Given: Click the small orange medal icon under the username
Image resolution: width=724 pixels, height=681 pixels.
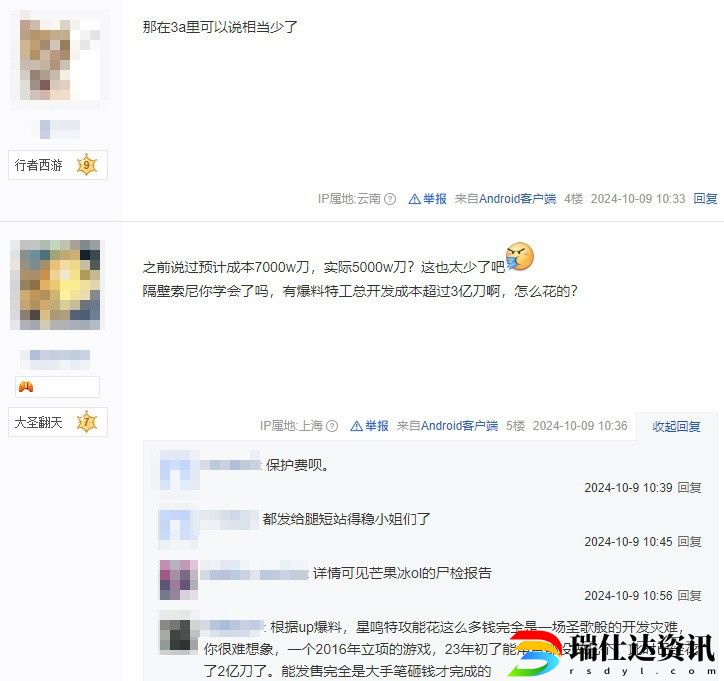Looking at the screenshot, I should 26,387.
